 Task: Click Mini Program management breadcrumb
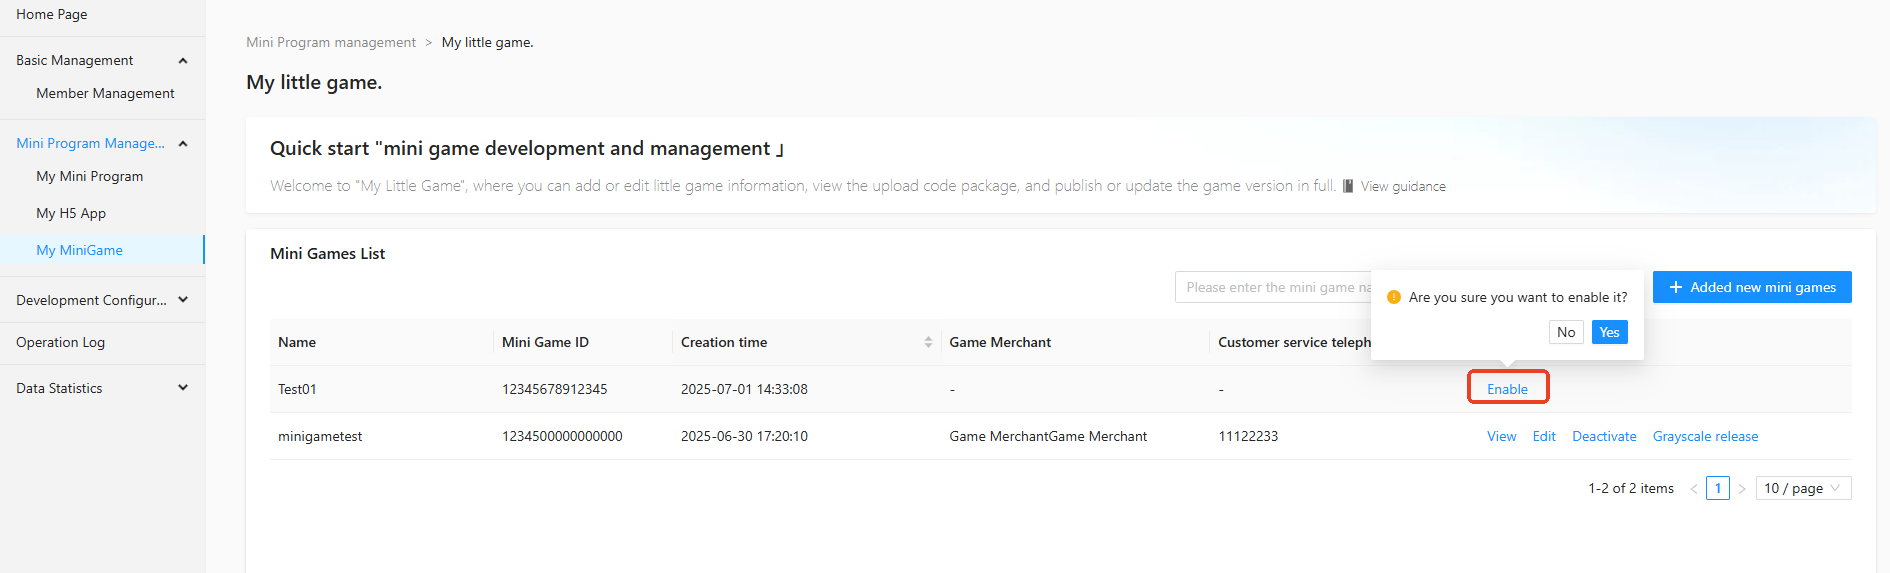(331, 42)
